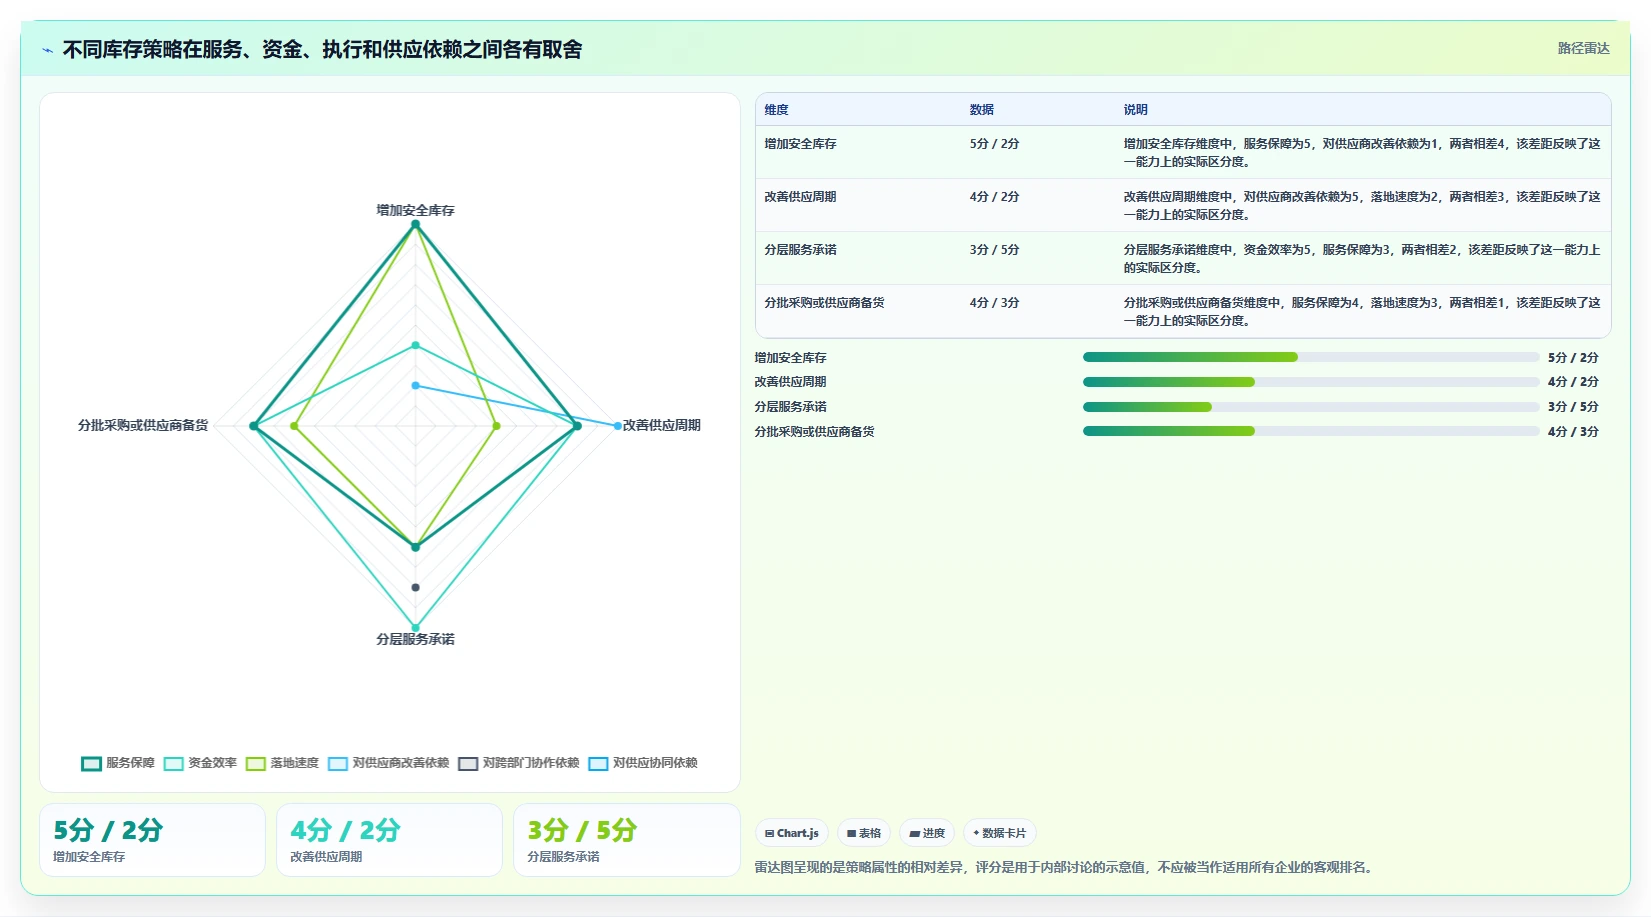1651x917 pixels.
Task: Click the 增加安全库存 progress bar
Action: pyautogui.click(x=1311, y=357)
